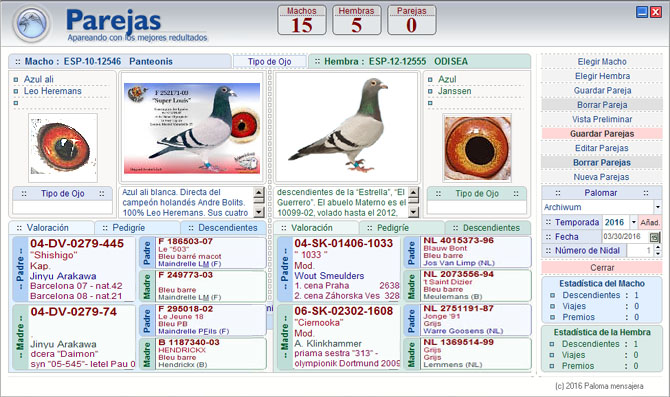Click Editar Parejas button
The height and width of the screenshot is (397, 670).
(x=602, y=148)
